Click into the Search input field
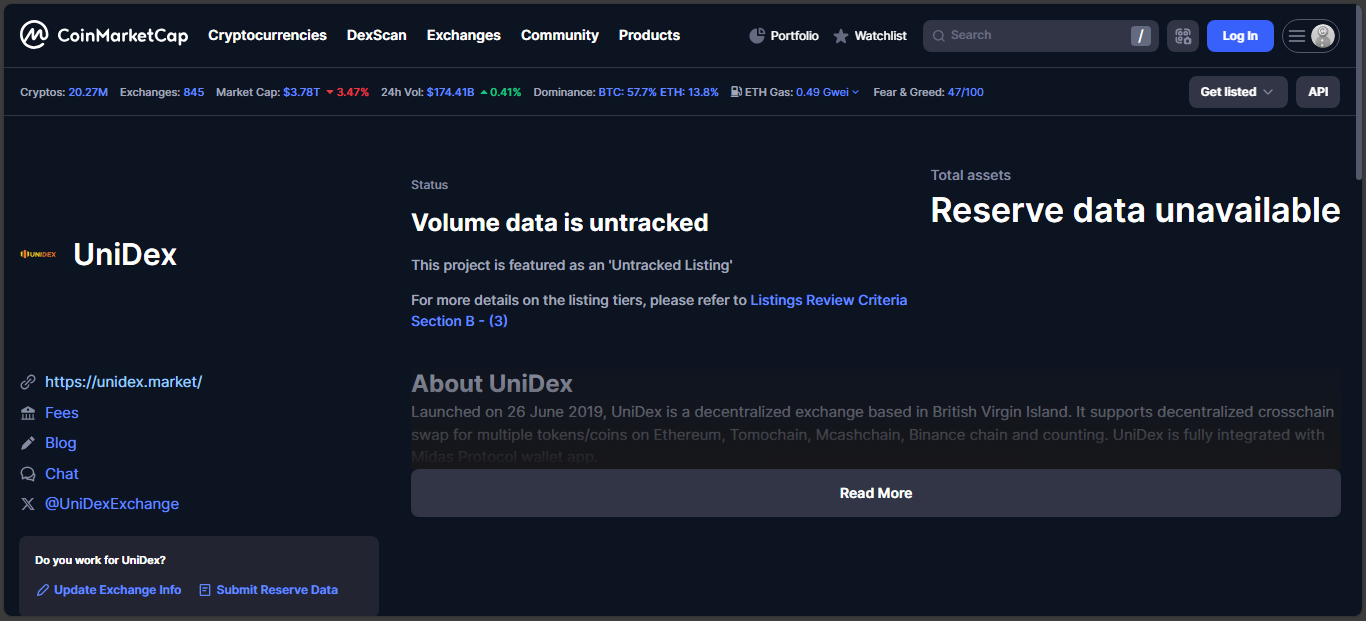 (x=1030, y=36)
